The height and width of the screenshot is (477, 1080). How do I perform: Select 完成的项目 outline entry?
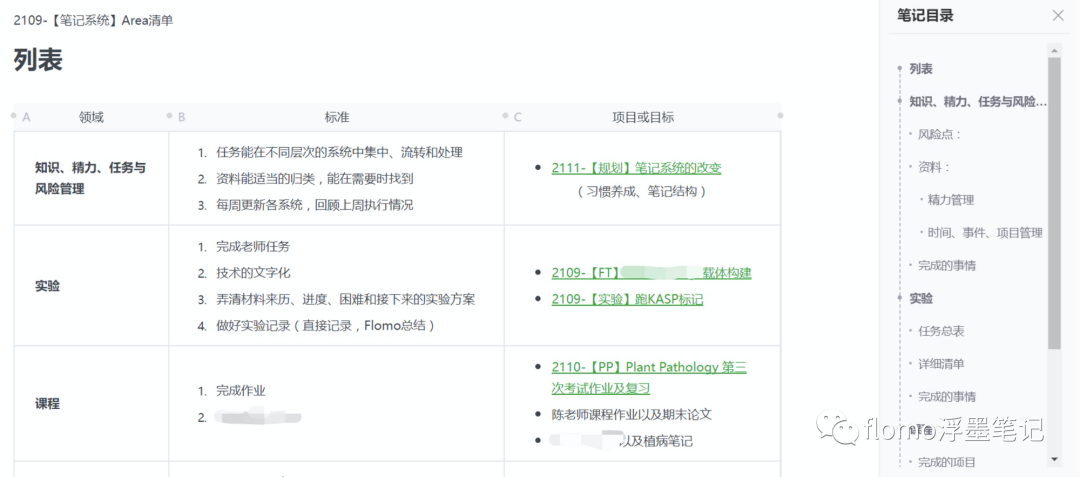pyautogui.click(x=946, y=462)
